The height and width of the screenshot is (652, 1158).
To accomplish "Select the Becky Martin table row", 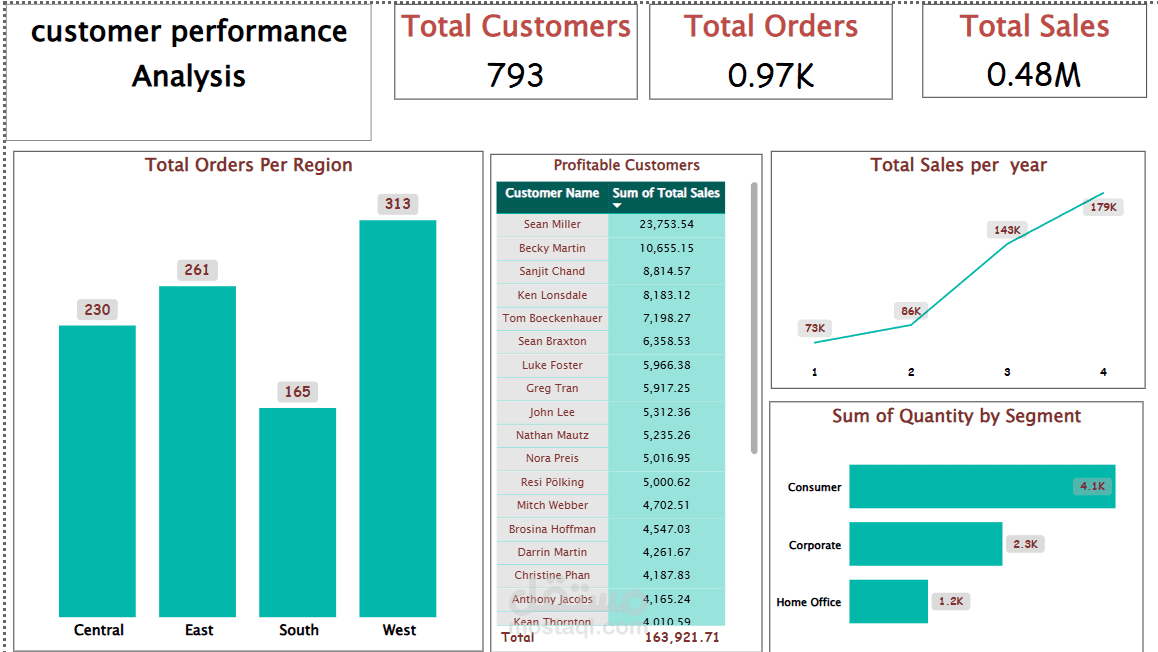I will (x=552, y=248).
